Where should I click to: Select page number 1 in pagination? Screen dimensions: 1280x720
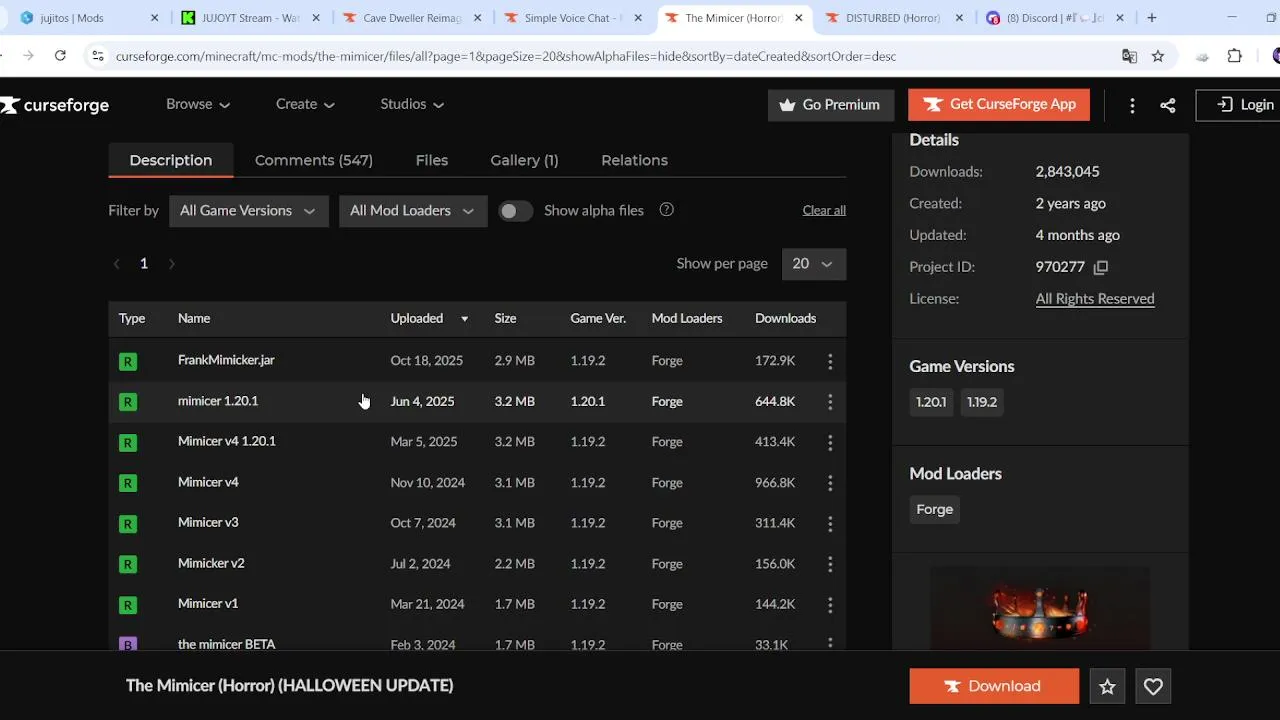144,264
